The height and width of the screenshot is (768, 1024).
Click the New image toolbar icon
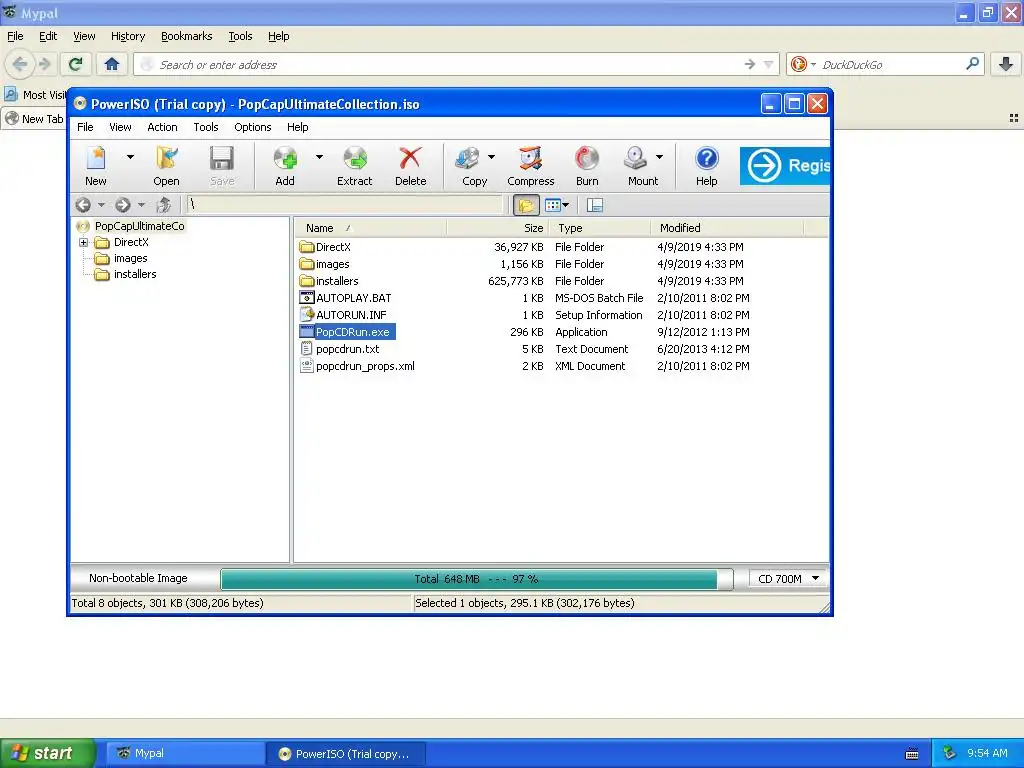point(96,166)
